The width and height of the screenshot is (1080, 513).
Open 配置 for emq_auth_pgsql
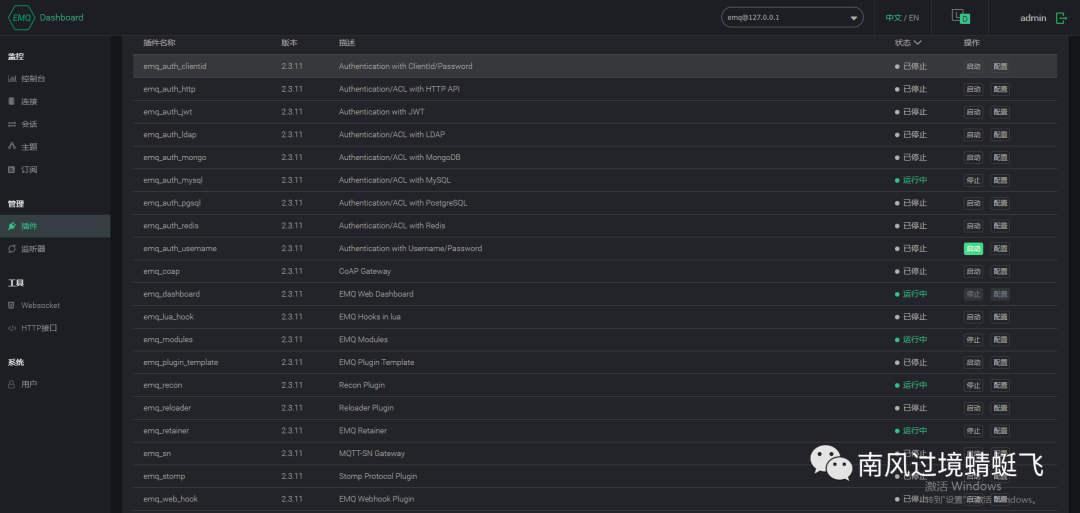tap(1000, 202)
